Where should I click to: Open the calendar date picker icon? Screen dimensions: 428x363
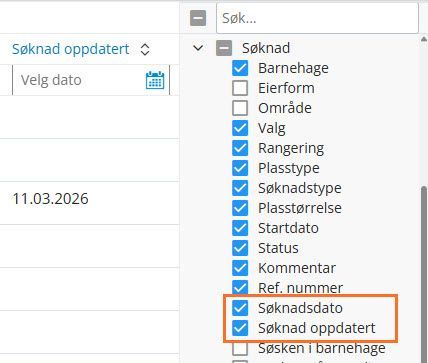pos(155,80)
